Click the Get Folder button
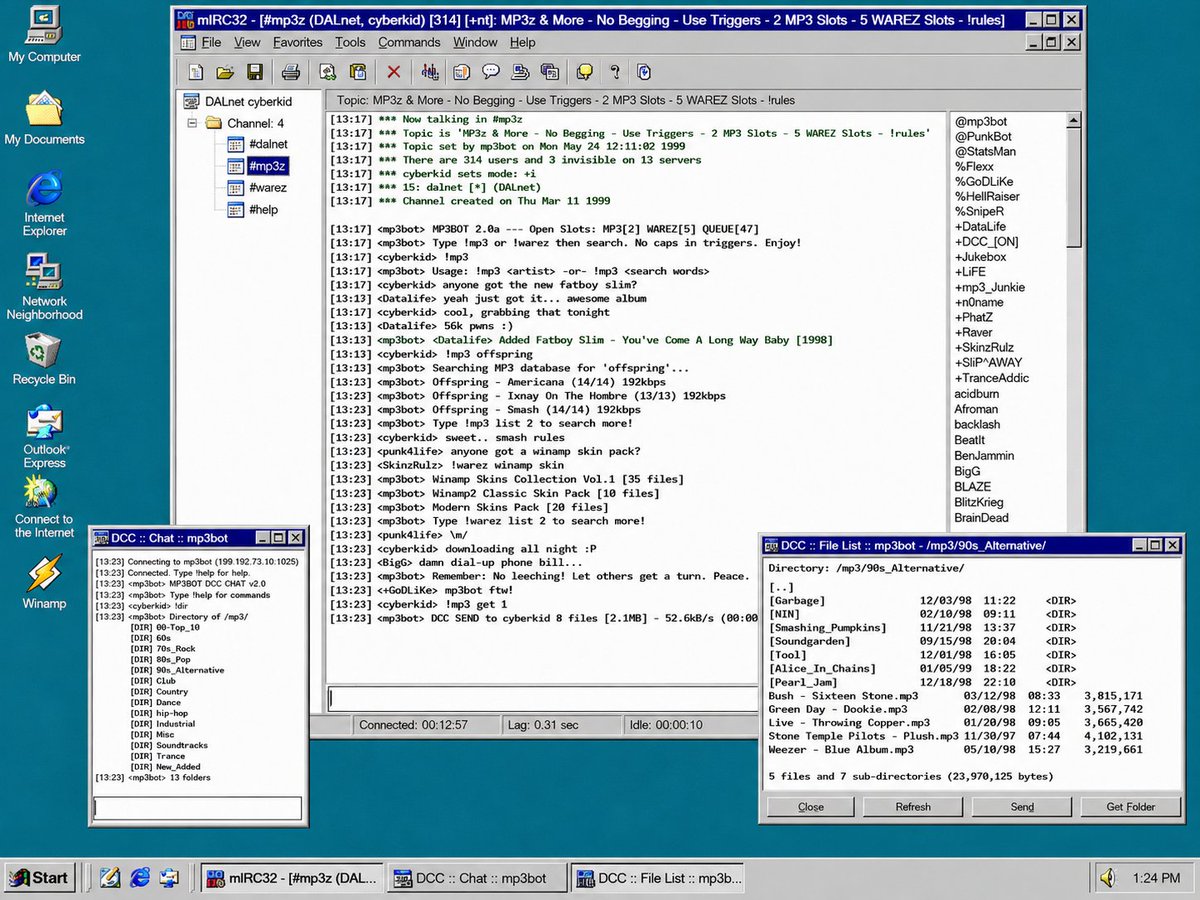This screenshot has width=1200, height=900. 1131,806
